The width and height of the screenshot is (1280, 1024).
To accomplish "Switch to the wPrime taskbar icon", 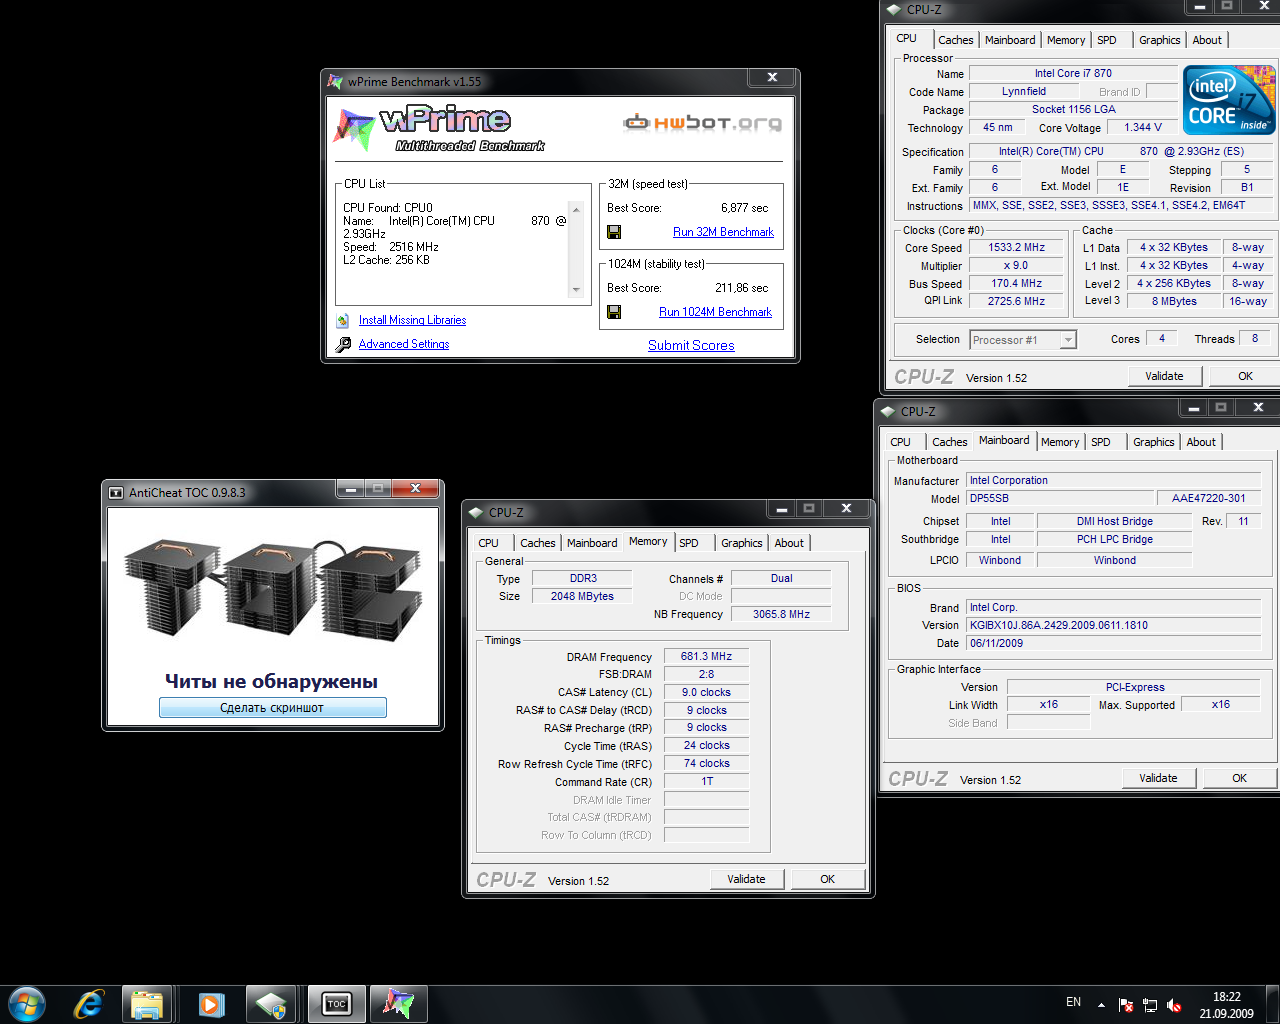I will (398, 1004).
